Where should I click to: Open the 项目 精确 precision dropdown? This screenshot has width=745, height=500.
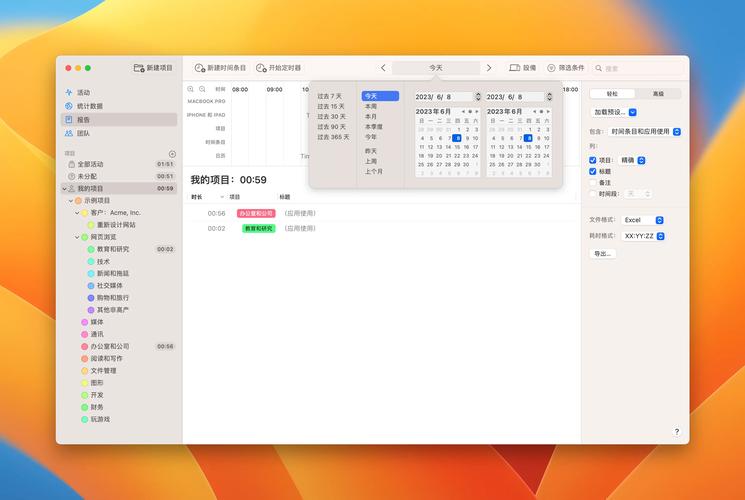[632, 160]
